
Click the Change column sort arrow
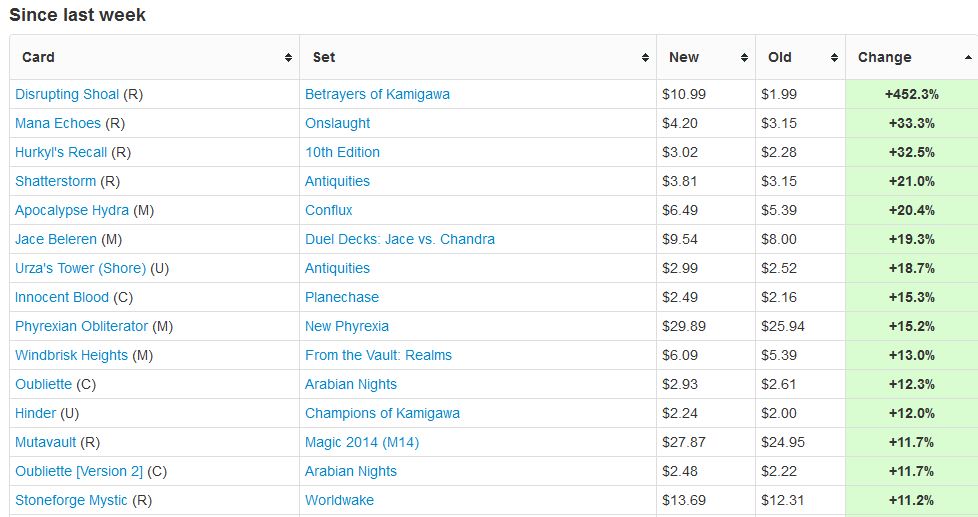968,58
